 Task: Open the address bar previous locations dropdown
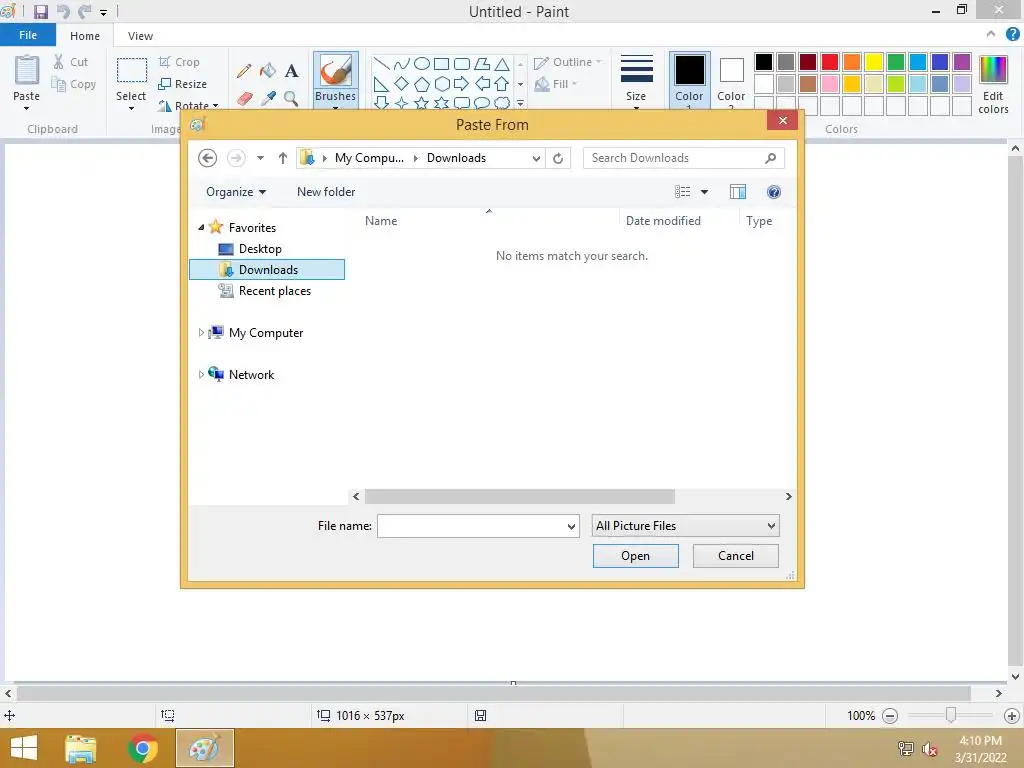(x=536, y=158)
